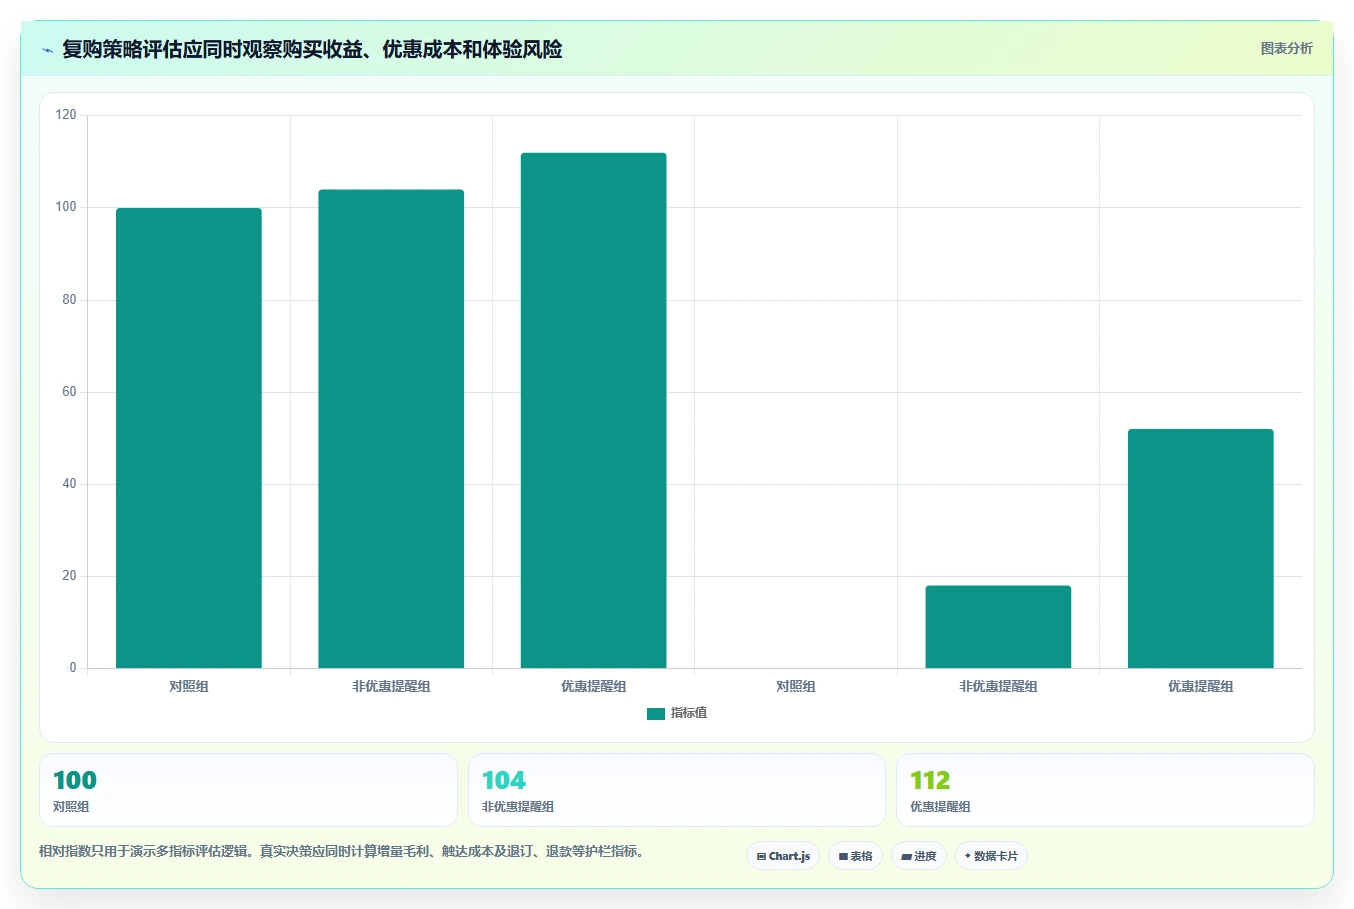Image resolution: width=1354 pixels, height=909 pixels.
Task: Click the last 优惠提醒组 bar near 52
Action: (x=1200, y=549)
